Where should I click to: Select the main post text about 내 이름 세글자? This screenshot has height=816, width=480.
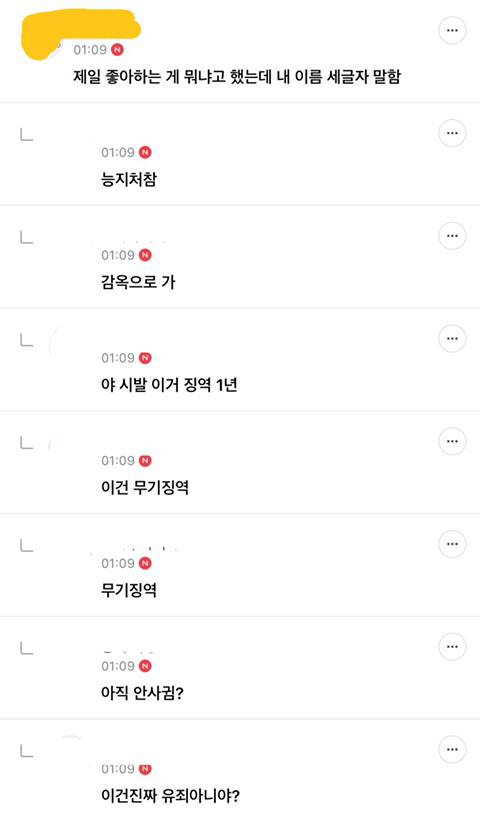(237, 77)
